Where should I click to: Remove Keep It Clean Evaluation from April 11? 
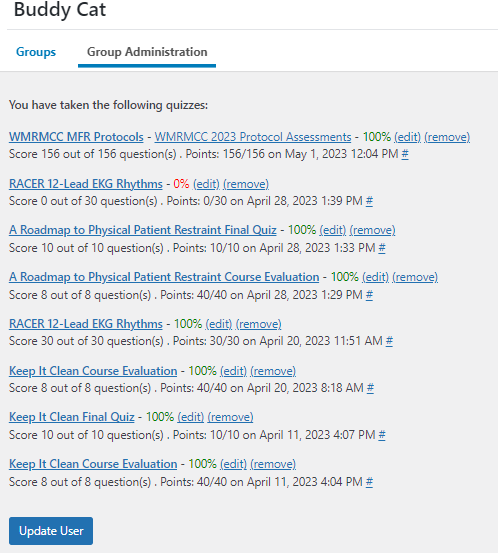click(273, 464)
